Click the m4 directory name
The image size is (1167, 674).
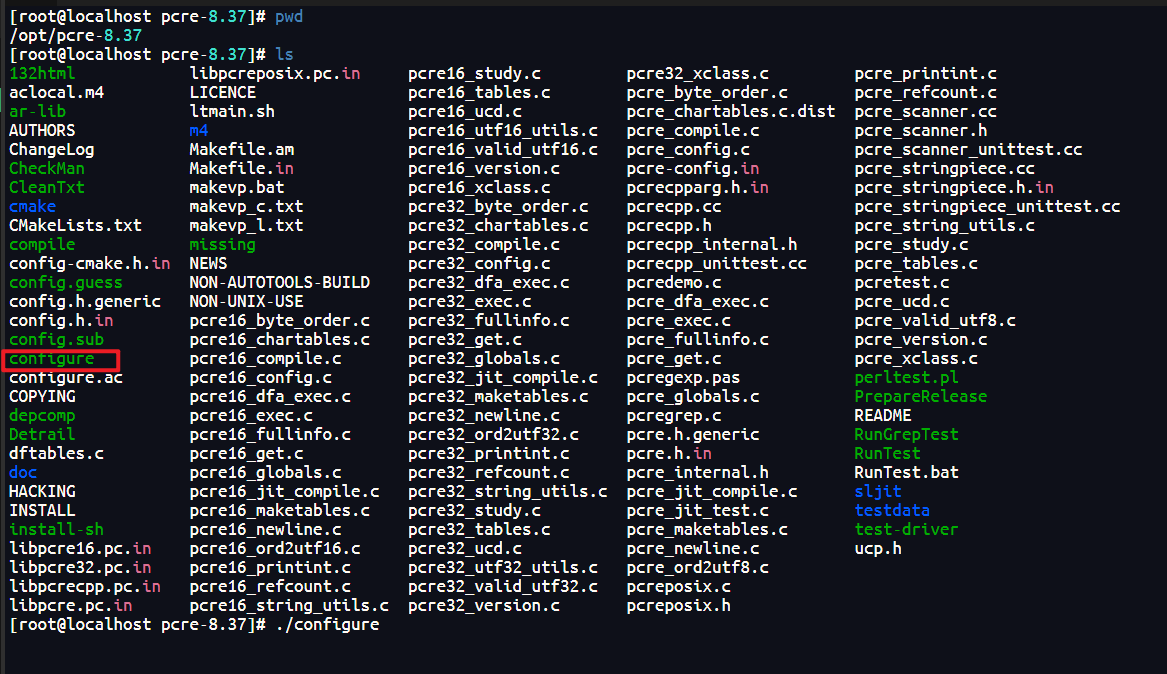(x=199, y=130)
